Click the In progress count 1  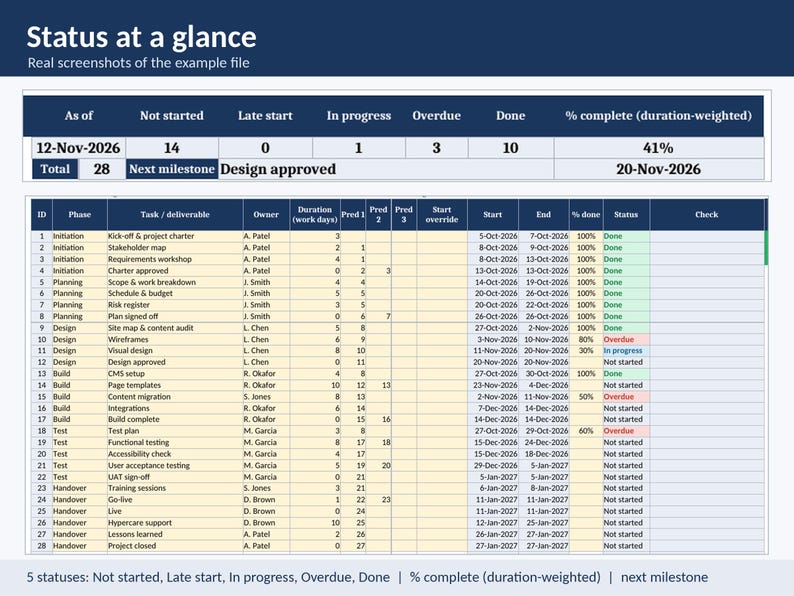(x=359, y=148)
